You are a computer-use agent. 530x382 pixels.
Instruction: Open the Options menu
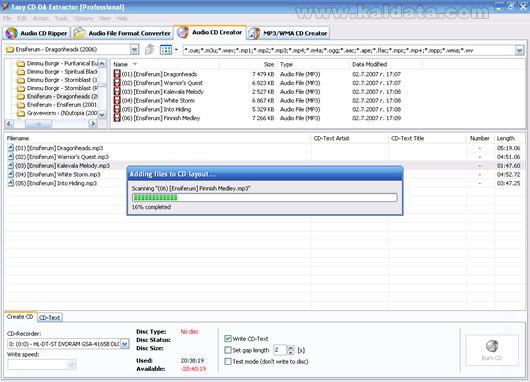(x=83, y=18)
